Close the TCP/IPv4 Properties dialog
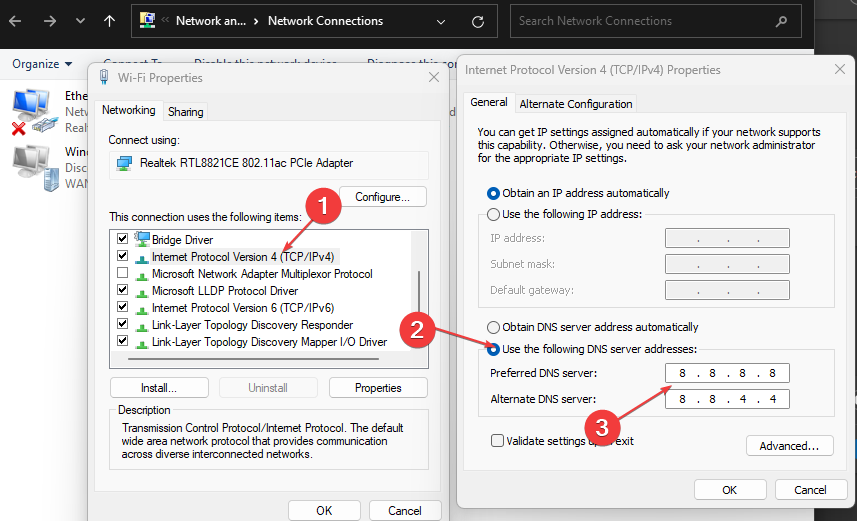The image size is (857, 521). click(x=840, y=69)
